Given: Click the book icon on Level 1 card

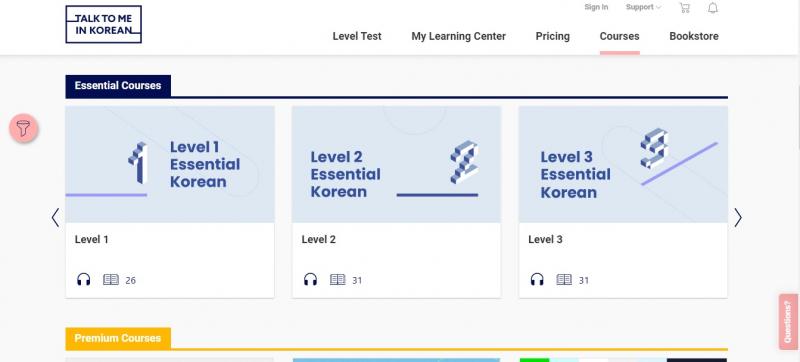Looking at the screenshot, I should tap(111, 279).
